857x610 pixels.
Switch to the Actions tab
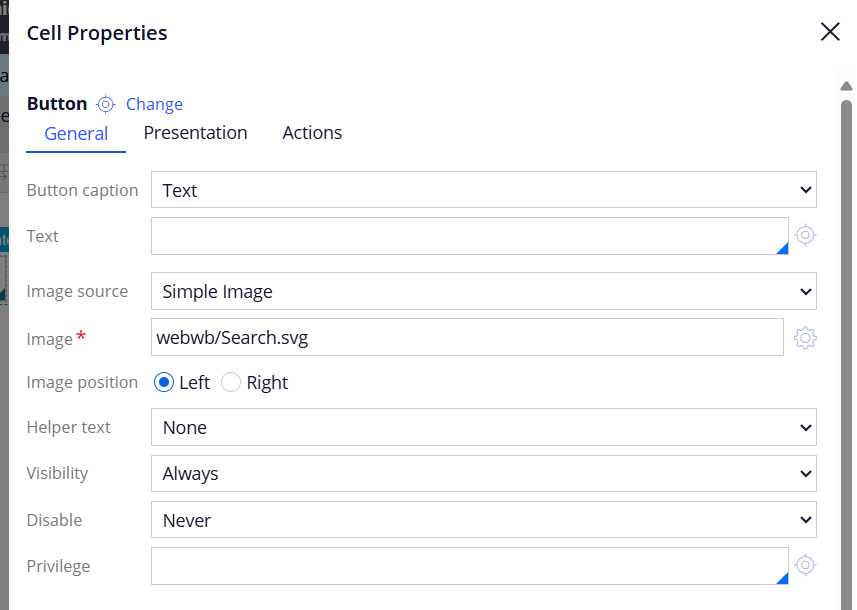pos(312,133)
